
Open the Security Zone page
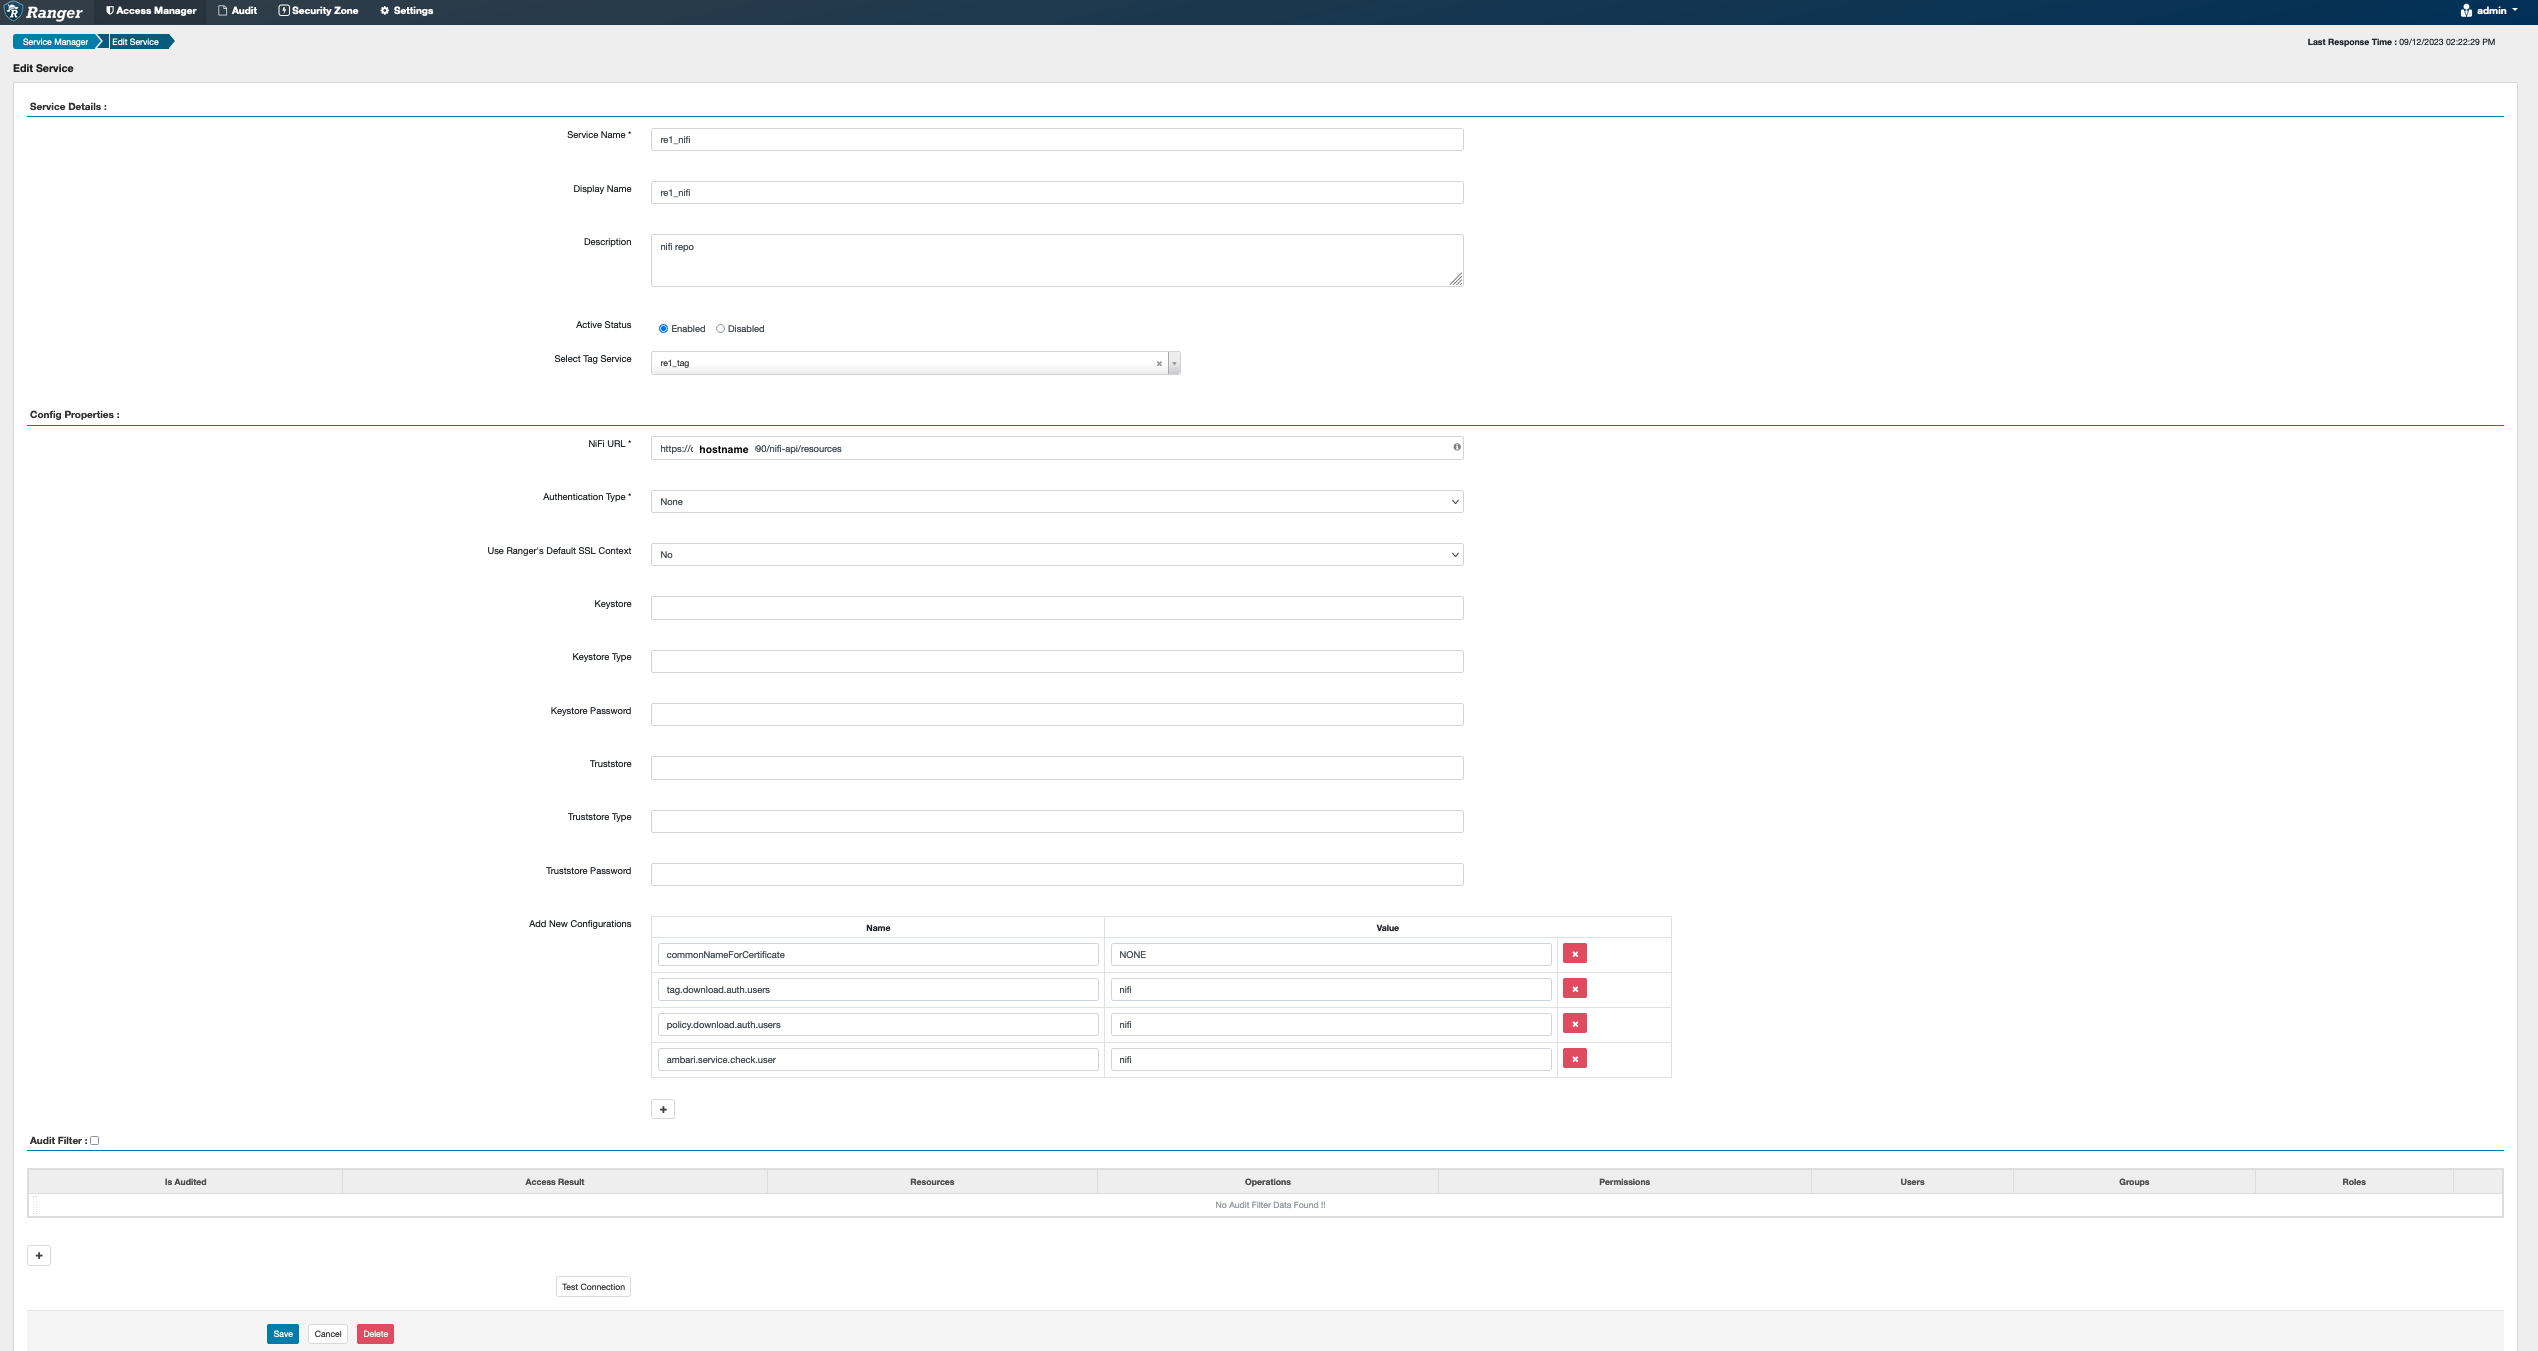318,11
